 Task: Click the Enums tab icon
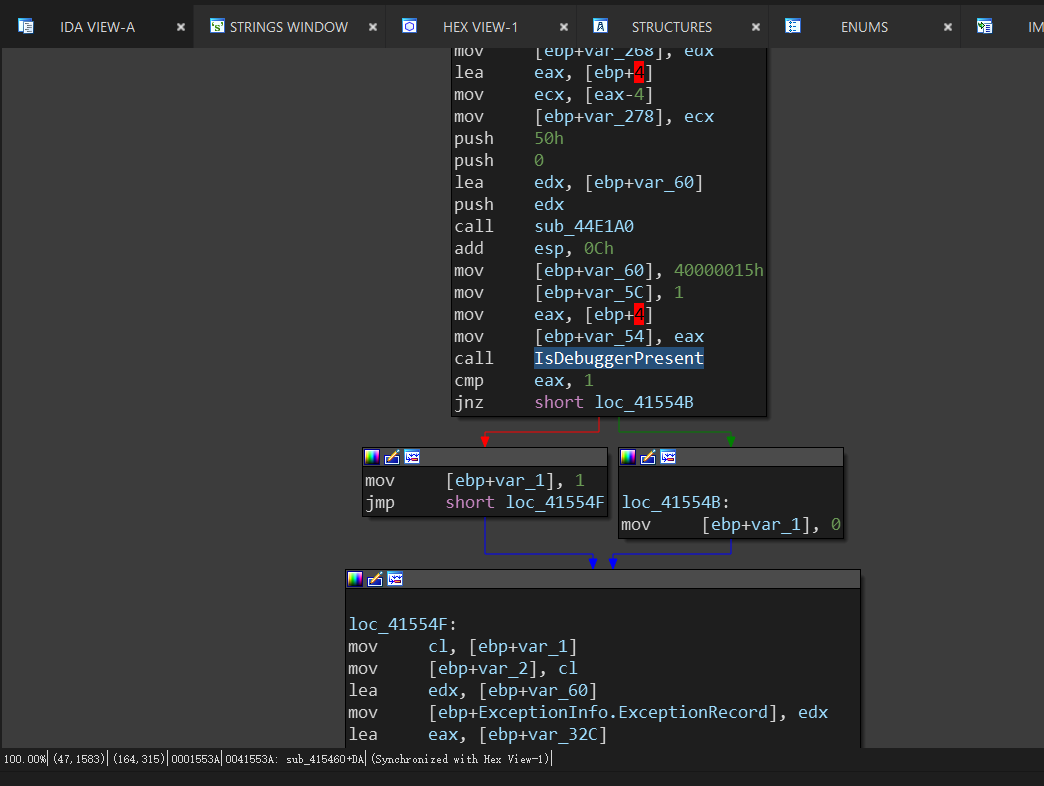pos(792,27)
